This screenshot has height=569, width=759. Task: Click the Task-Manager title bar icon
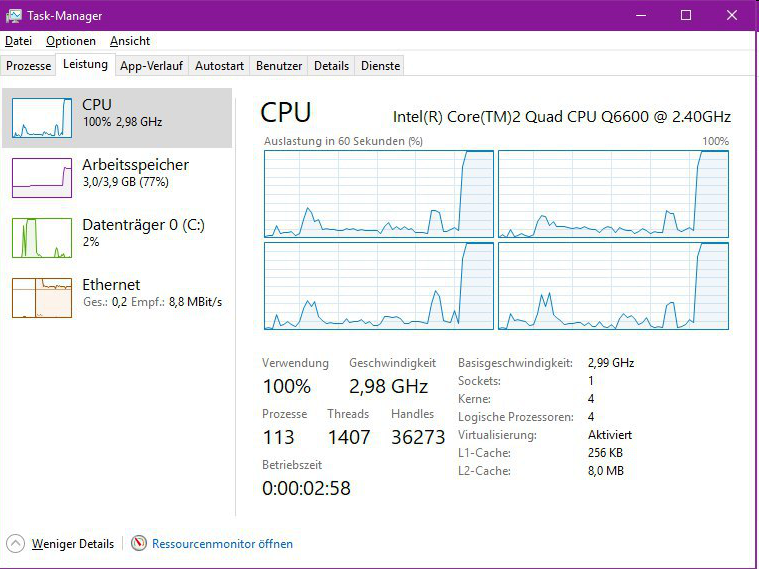pos(14,15)
